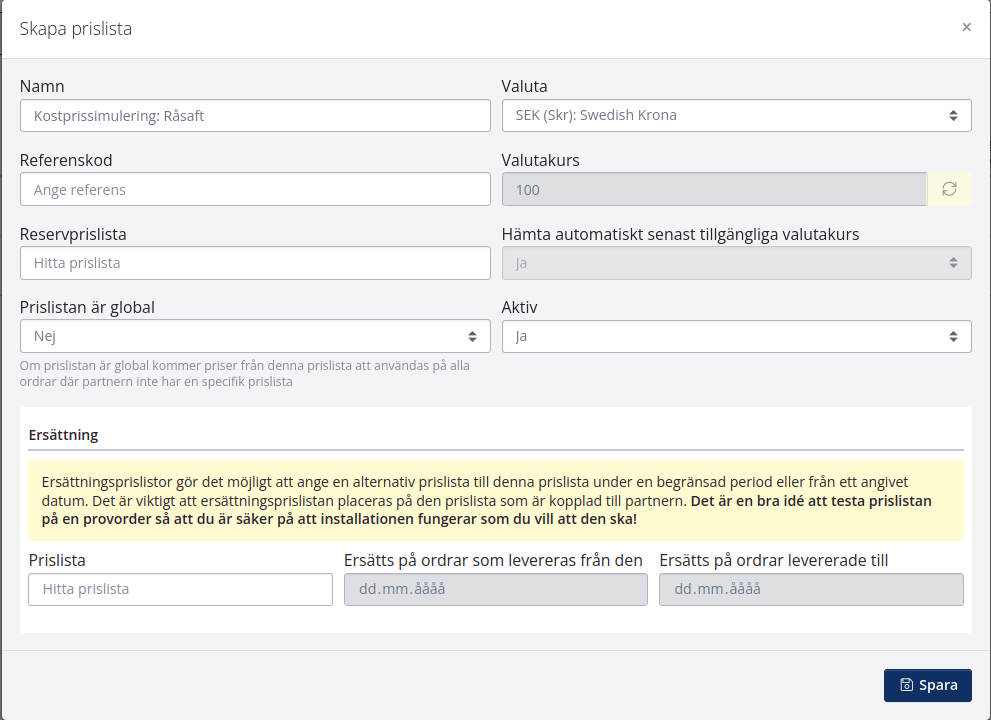991x720 pixels.
Task: Click the Reservprislista search field
Action: [255, 263]
